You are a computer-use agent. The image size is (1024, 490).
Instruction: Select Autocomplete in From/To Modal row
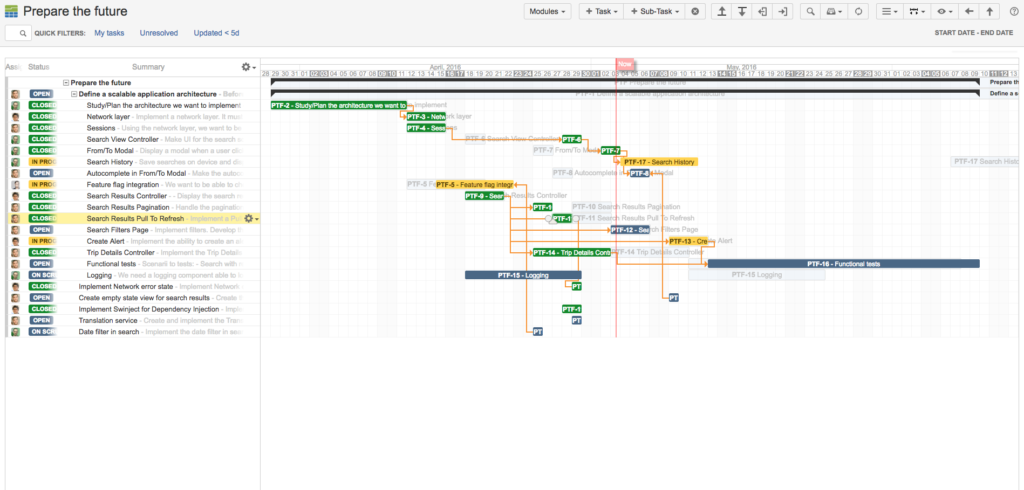coord(133,173)
